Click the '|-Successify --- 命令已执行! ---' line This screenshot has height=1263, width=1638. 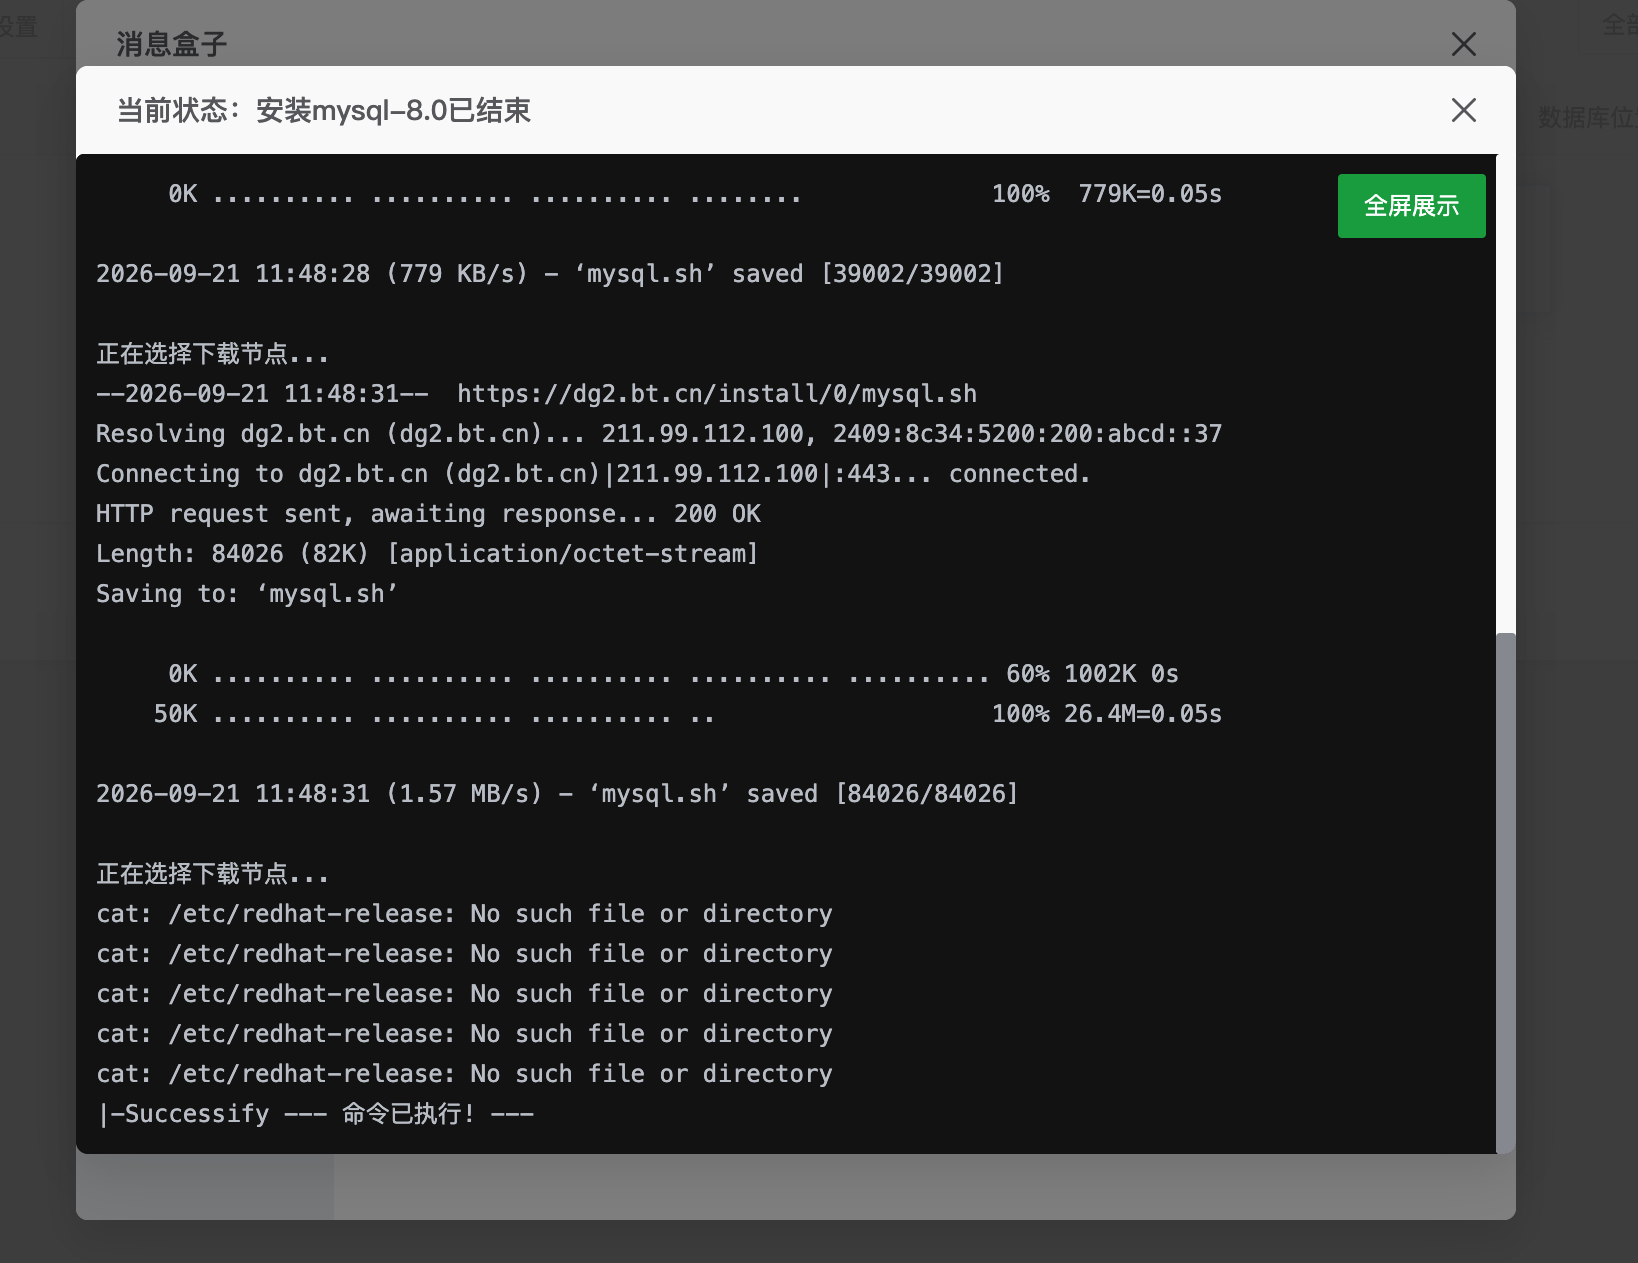point(315,1114)
